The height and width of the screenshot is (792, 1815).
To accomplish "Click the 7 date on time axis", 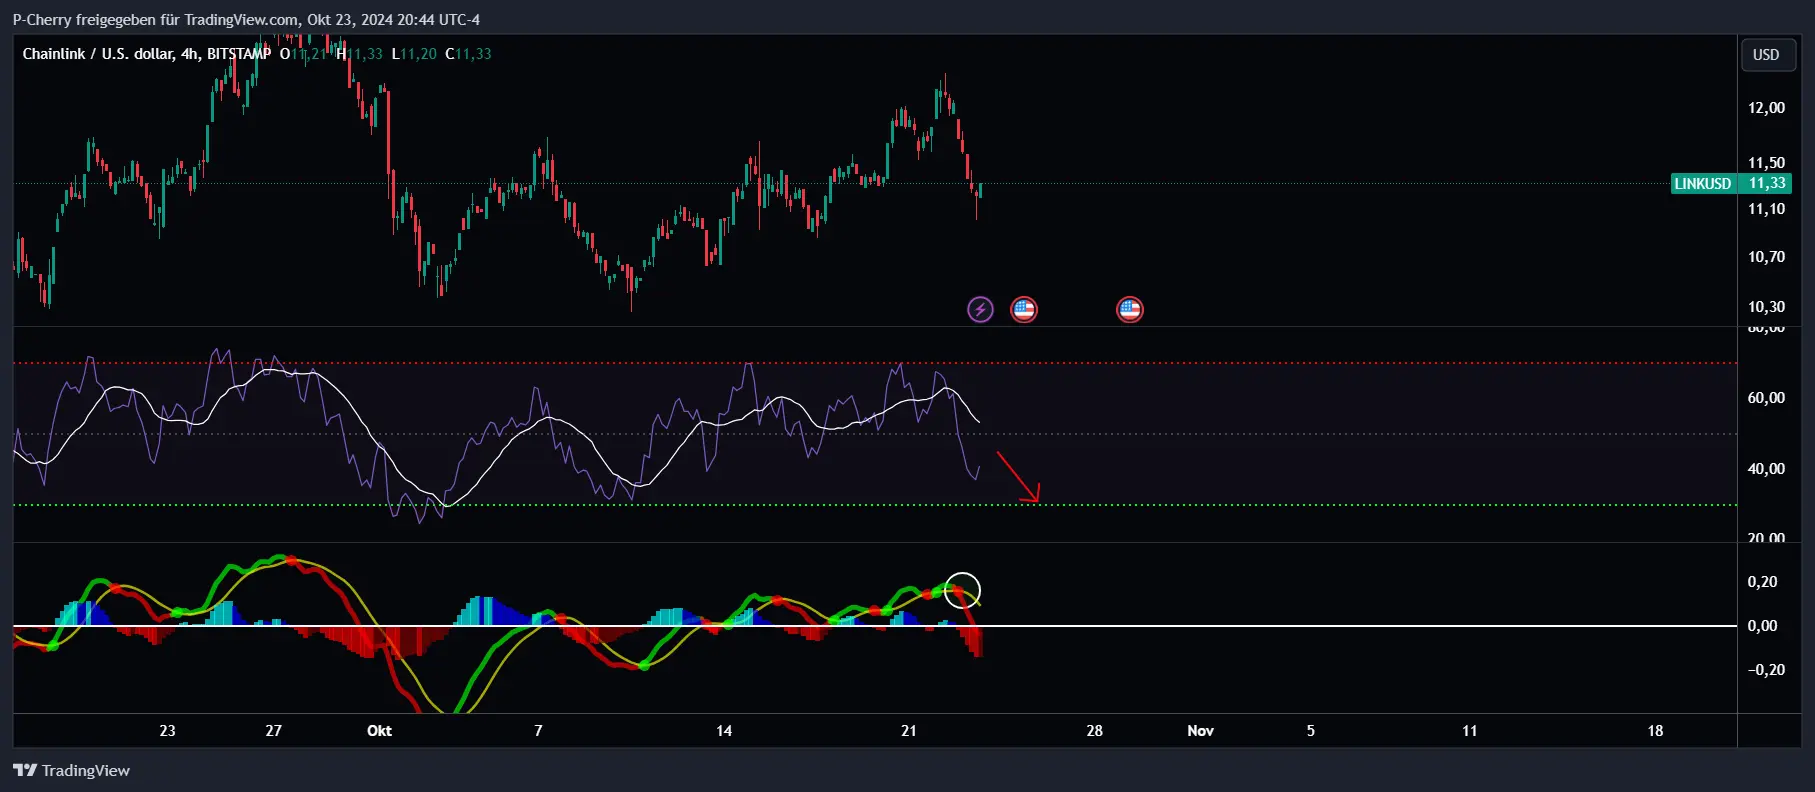I will point(538,731).
